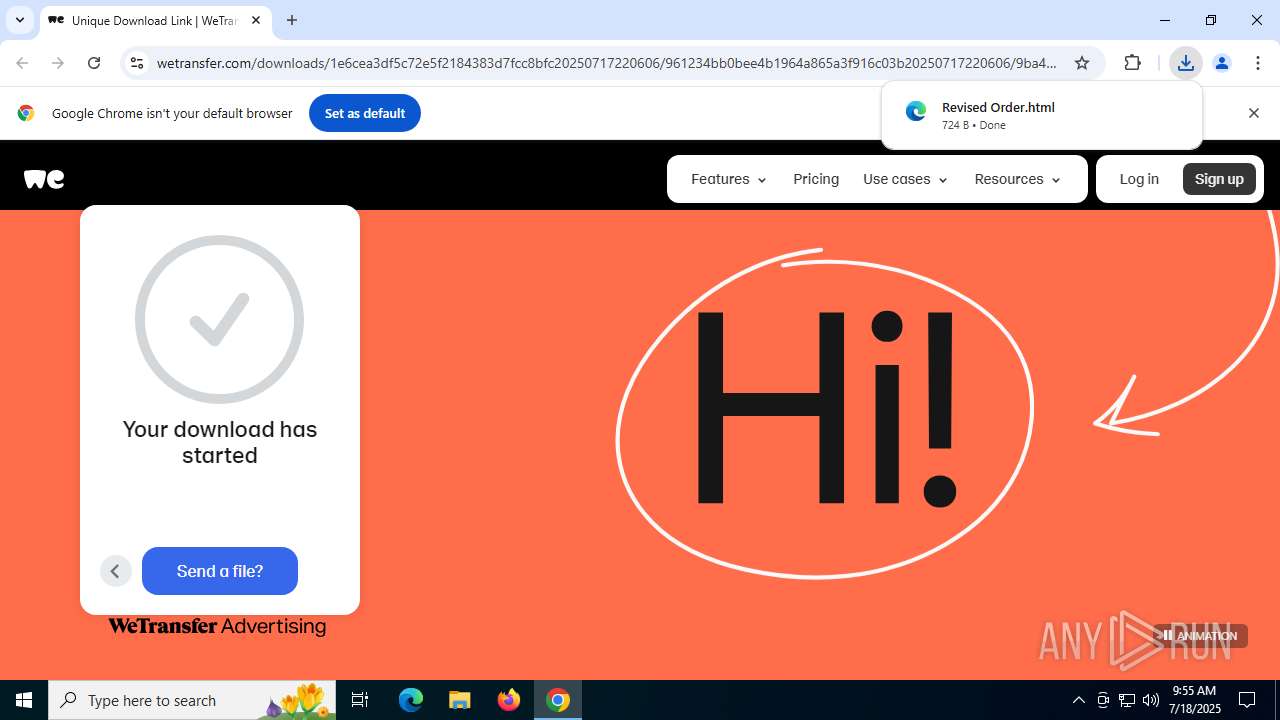The width and height of the screenshot is (1280, 720).
Task: Expand the Resources menu
Action: click(1017, 179)
